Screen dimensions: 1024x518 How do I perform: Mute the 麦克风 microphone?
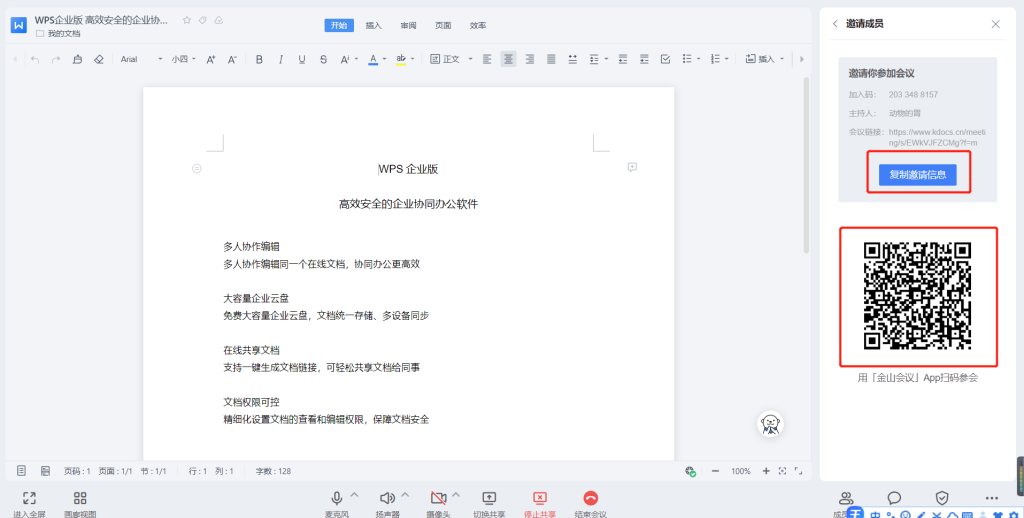(336, 504)
